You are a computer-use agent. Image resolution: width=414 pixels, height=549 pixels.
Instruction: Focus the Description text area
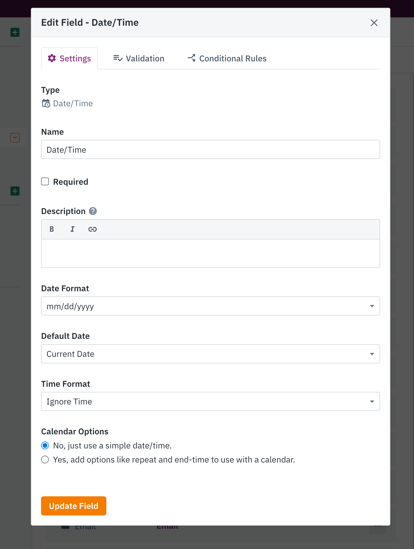(210, 253)
